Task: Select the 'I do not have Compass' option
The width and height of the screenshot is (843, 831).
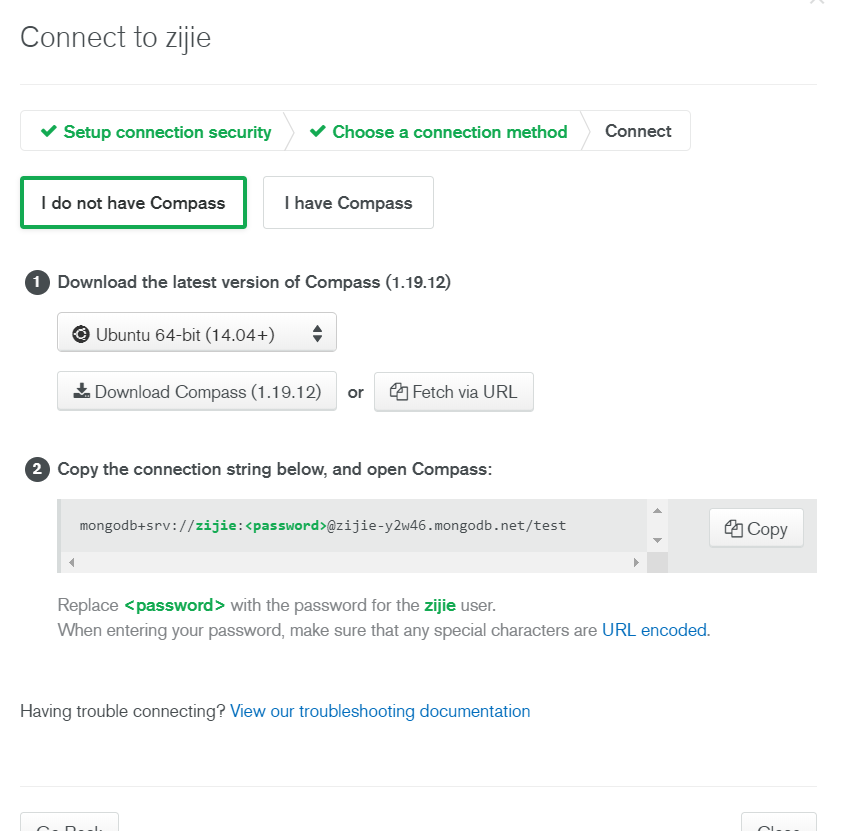Action: click(133, 203)
